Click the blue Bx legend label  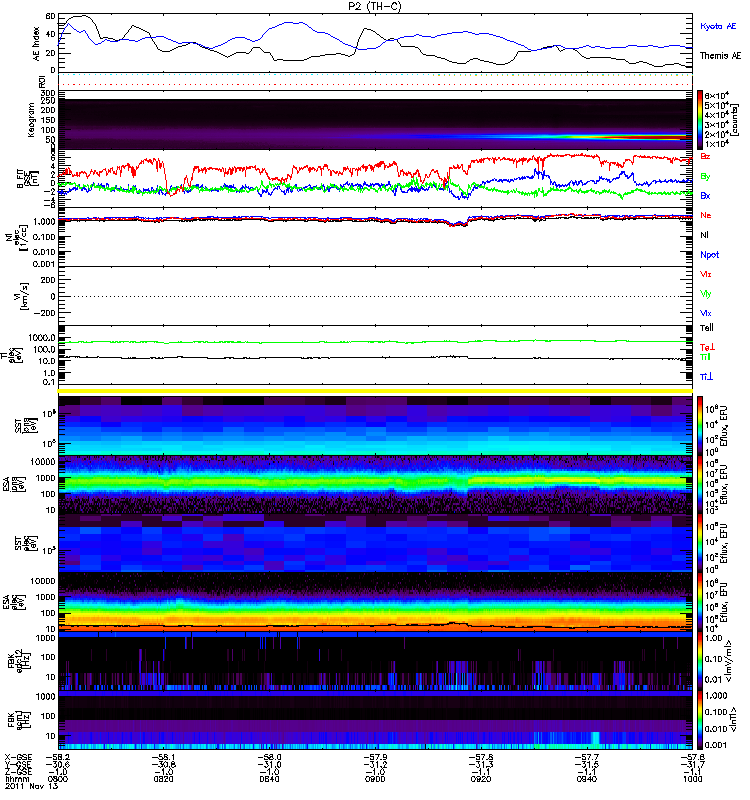click(x=705, y=196)
